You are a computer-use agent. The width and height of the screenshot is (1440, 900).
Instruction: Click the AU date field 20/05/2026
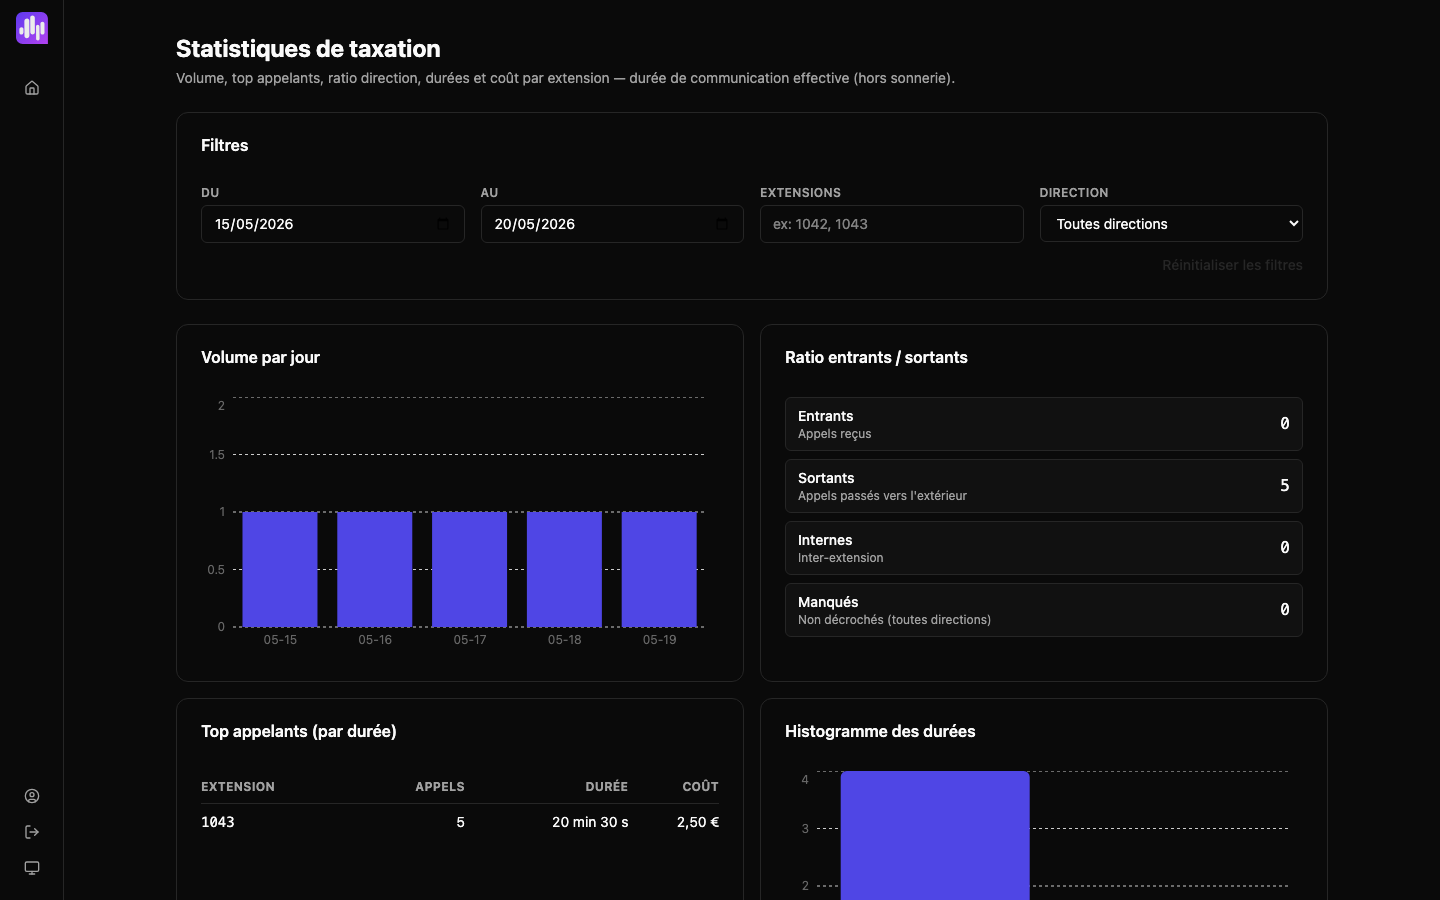point(612,224)
